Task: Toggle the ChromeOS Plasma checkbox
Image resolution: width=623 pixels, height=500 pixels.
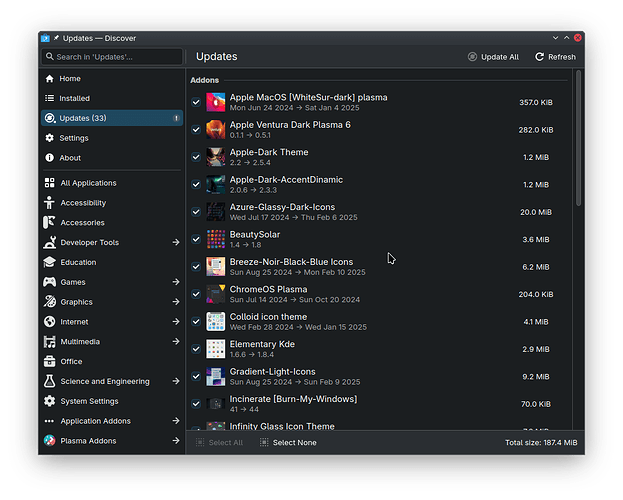Action: pyautogui.click(x=196, y=294)
